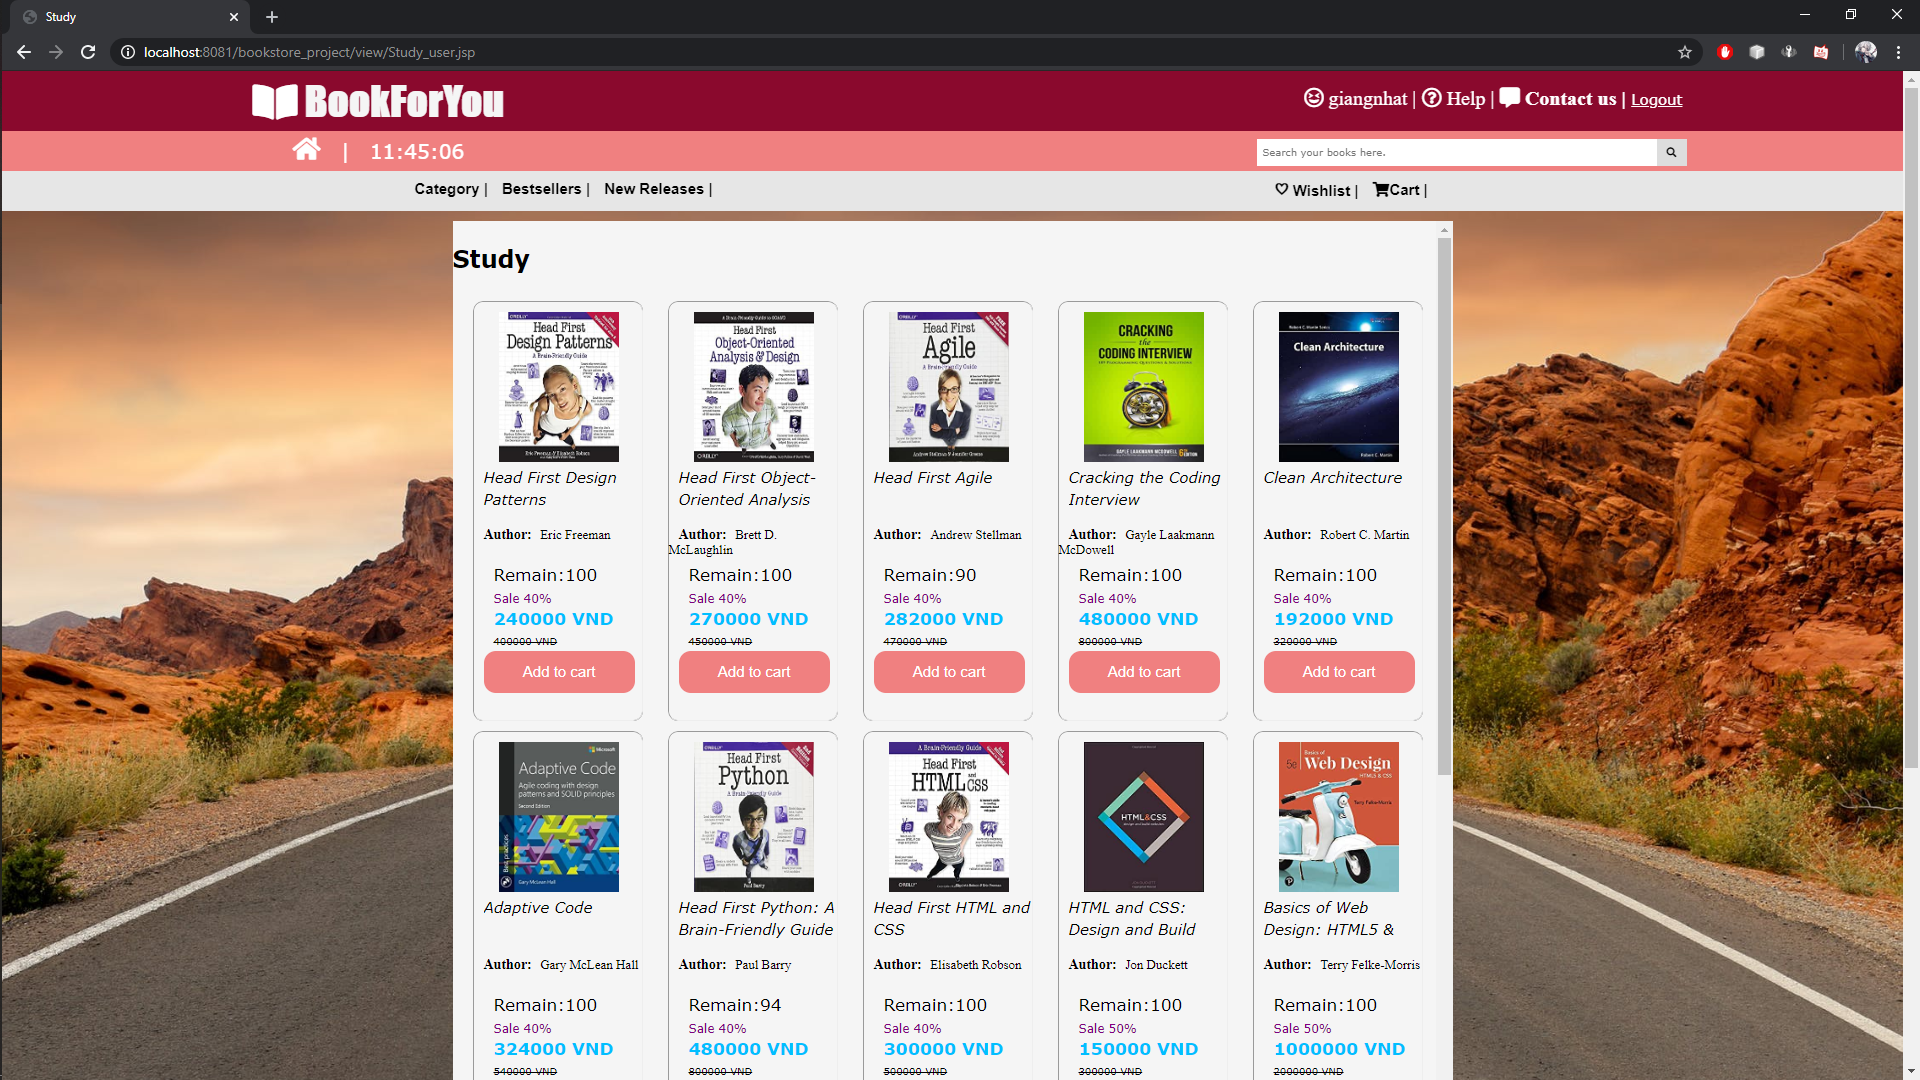1920x1080 pixels.
Task: Click the HTML and CSS: Design and Build title
Action: coord(1132,919)
